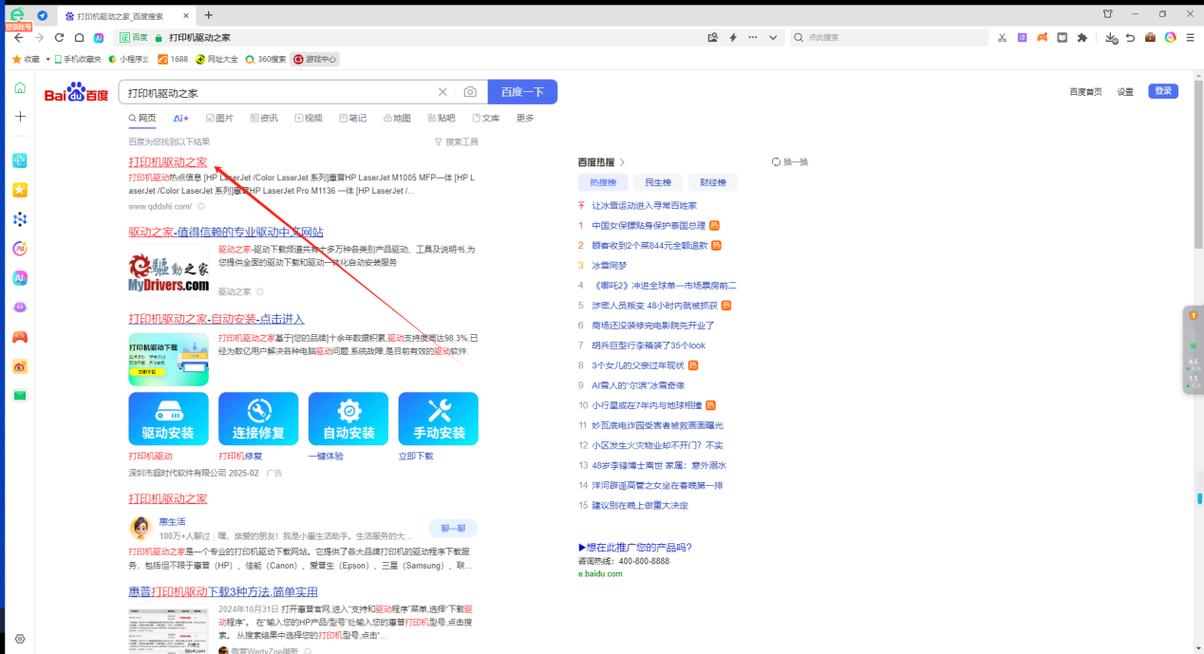Click the home icon in left sidebar

[20, 87]
